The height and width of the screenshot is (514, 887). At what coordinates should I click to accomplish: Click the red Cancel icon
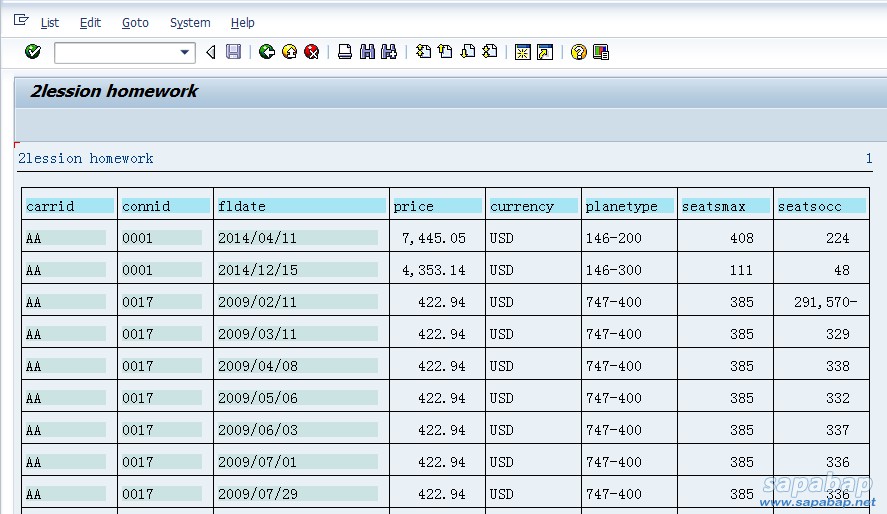312,52
